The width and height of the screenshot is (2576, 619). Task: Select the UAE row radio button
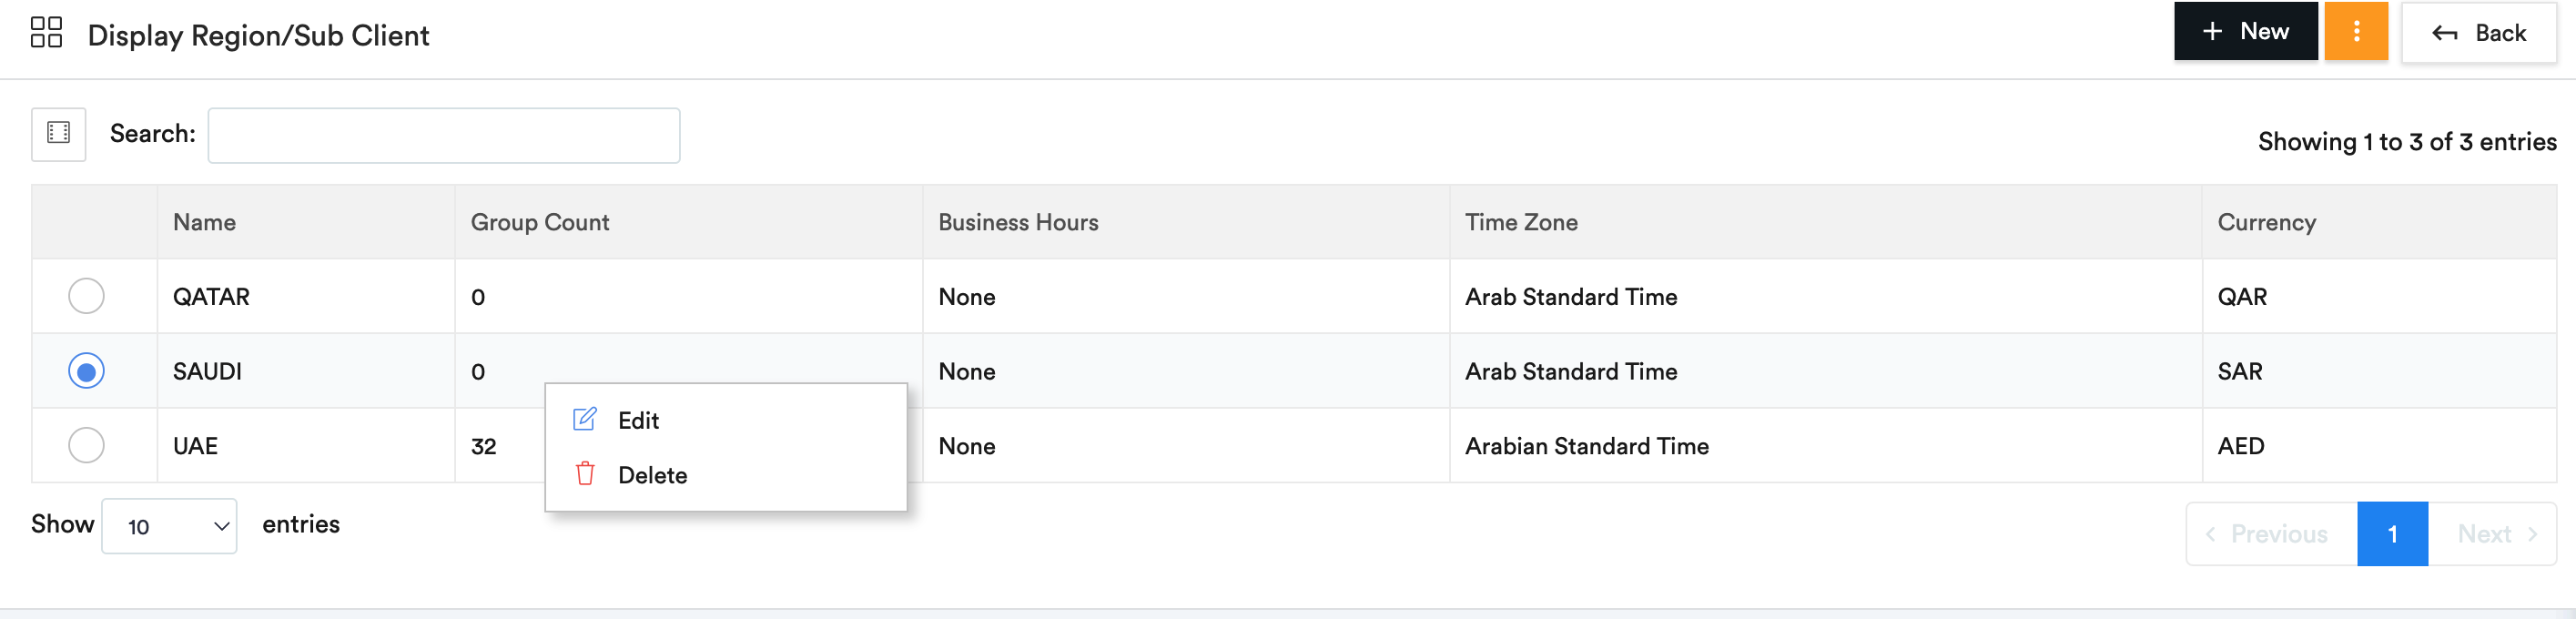tap(86, 445)
